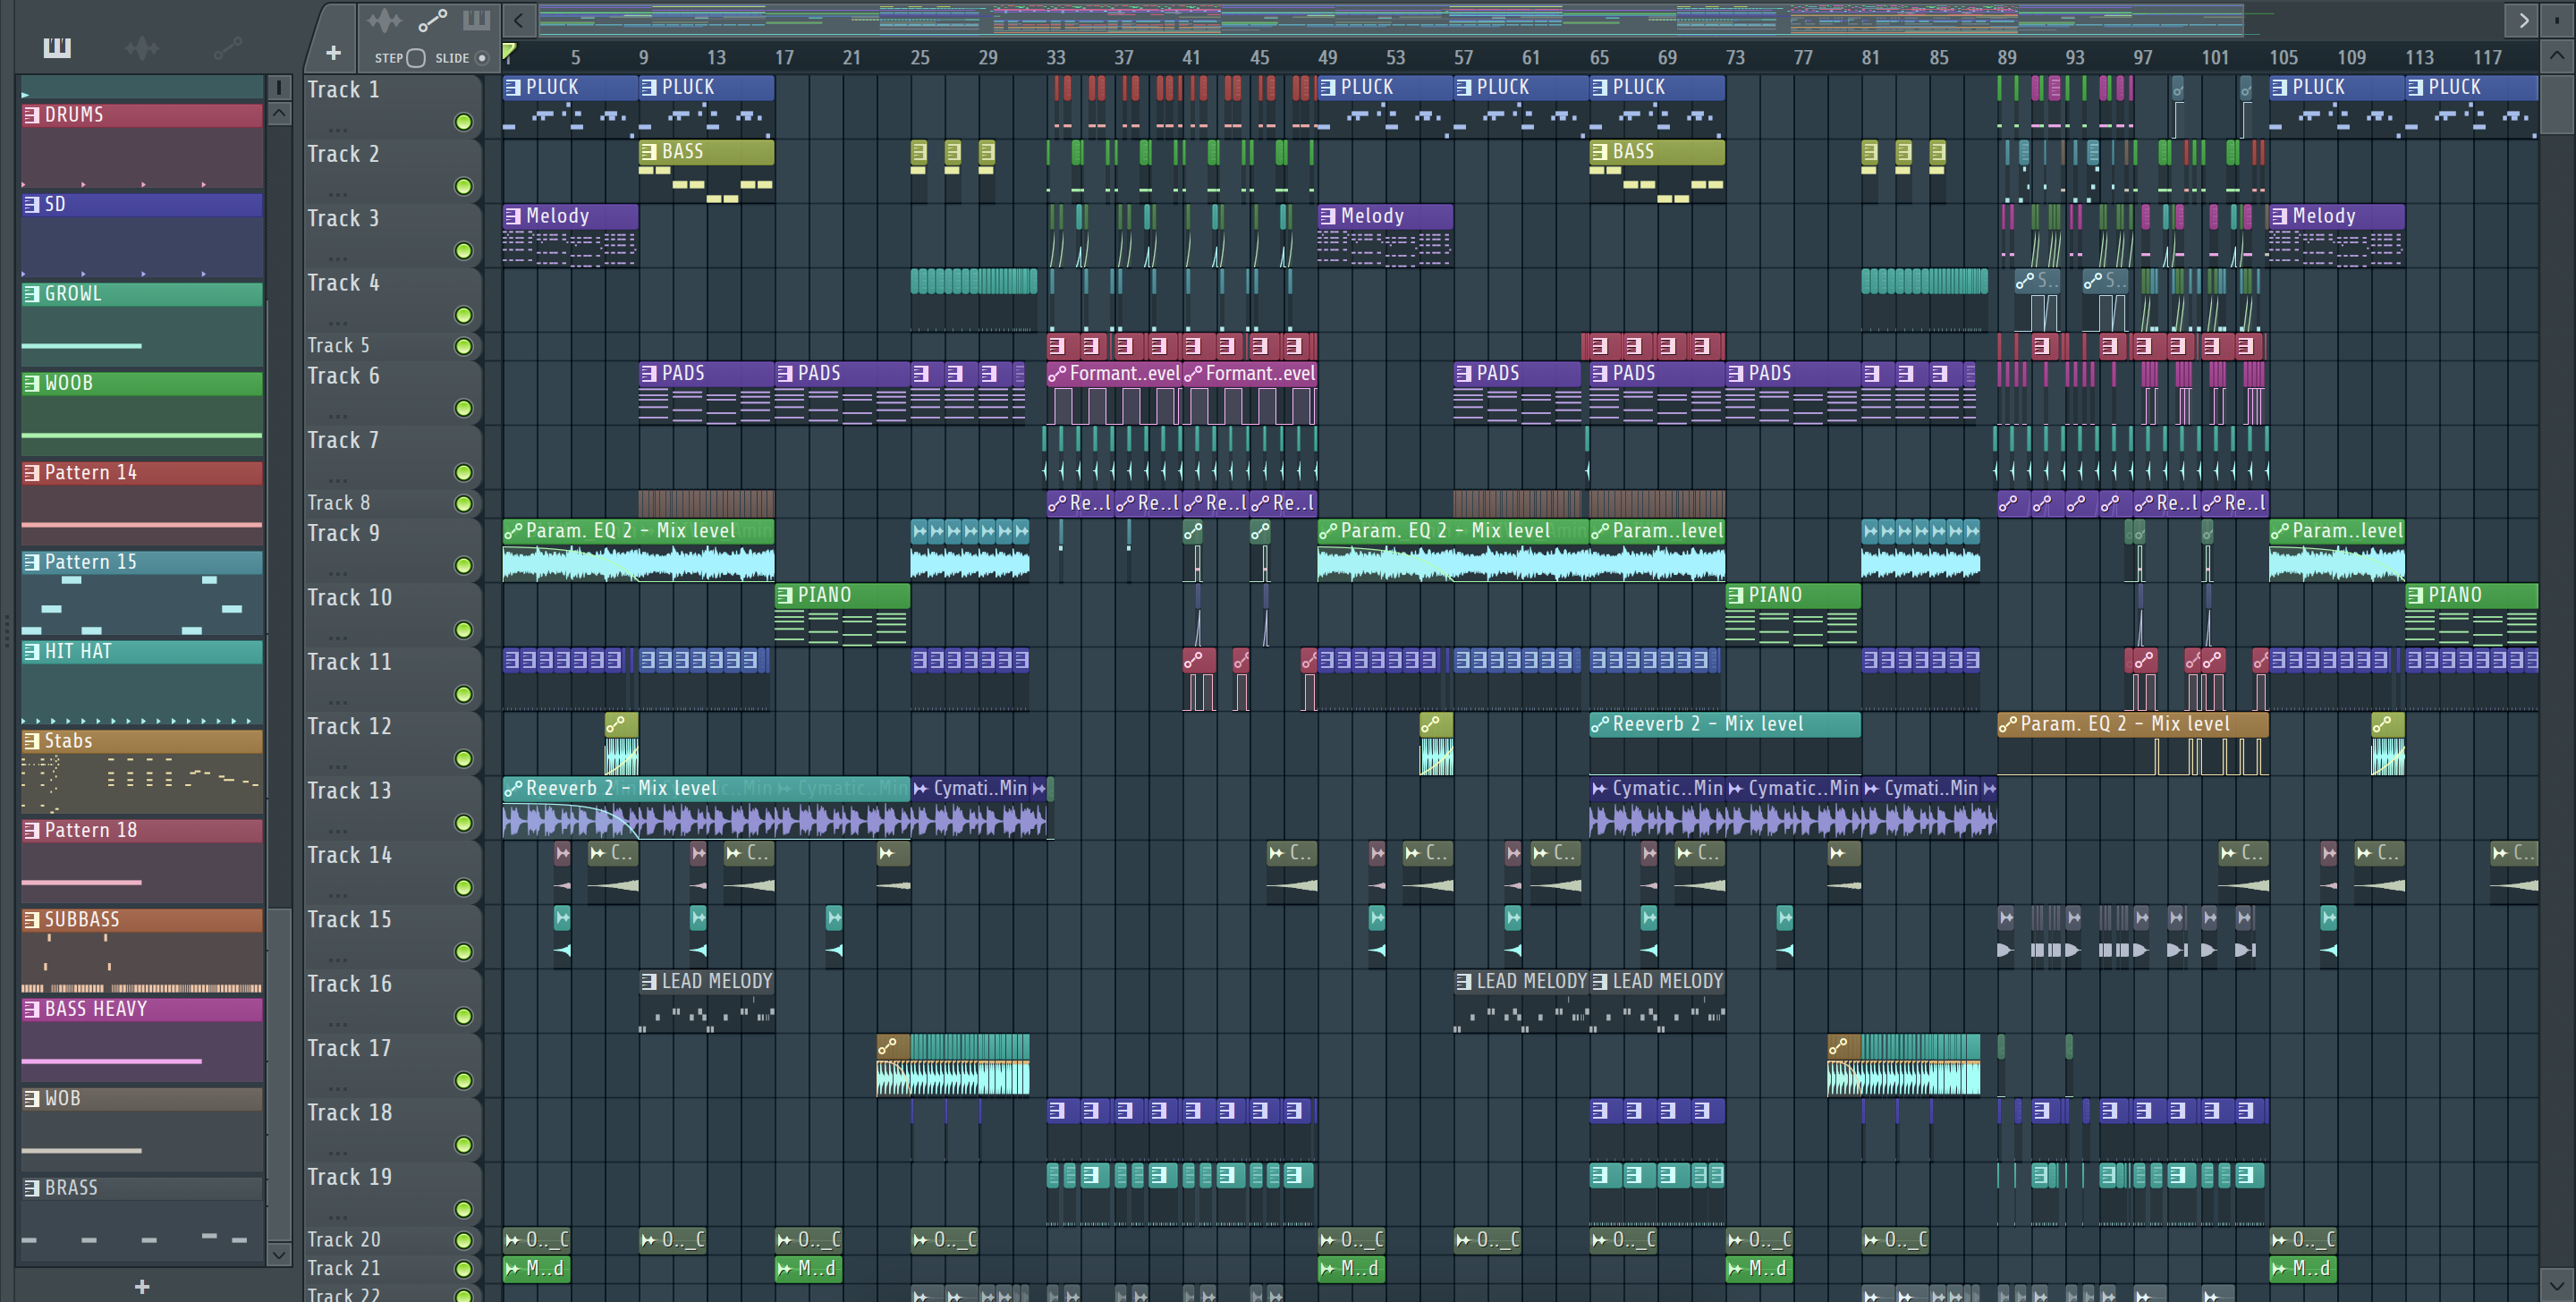Click the Track 4 header label
Image resolution: width=2576 pixels, height=1302 pixels.
(344, 283)
